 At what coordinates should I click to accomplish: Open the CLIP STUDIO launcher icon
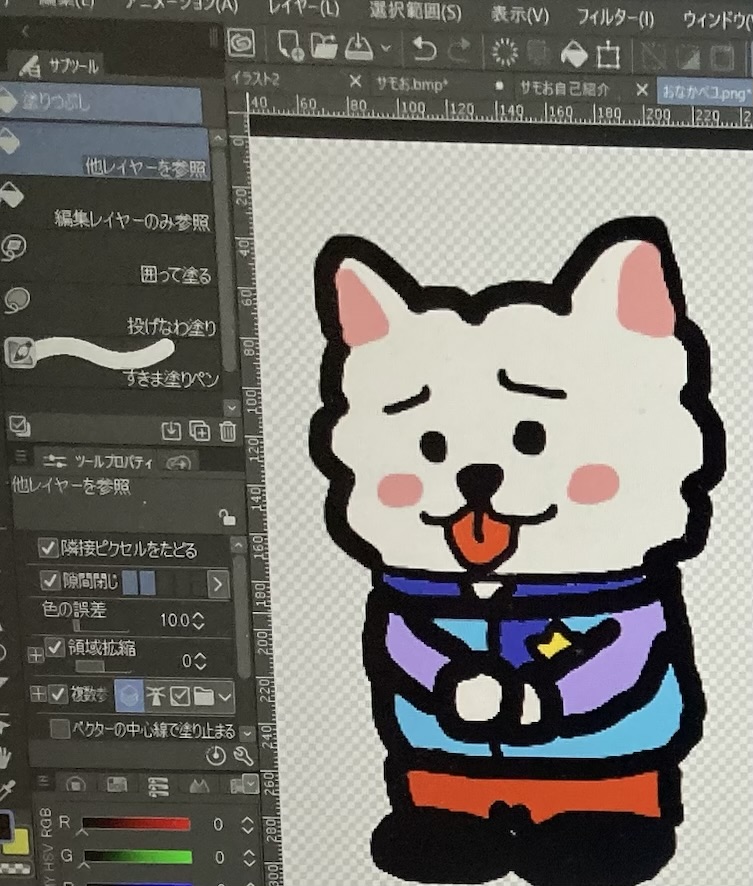(241, 45)
